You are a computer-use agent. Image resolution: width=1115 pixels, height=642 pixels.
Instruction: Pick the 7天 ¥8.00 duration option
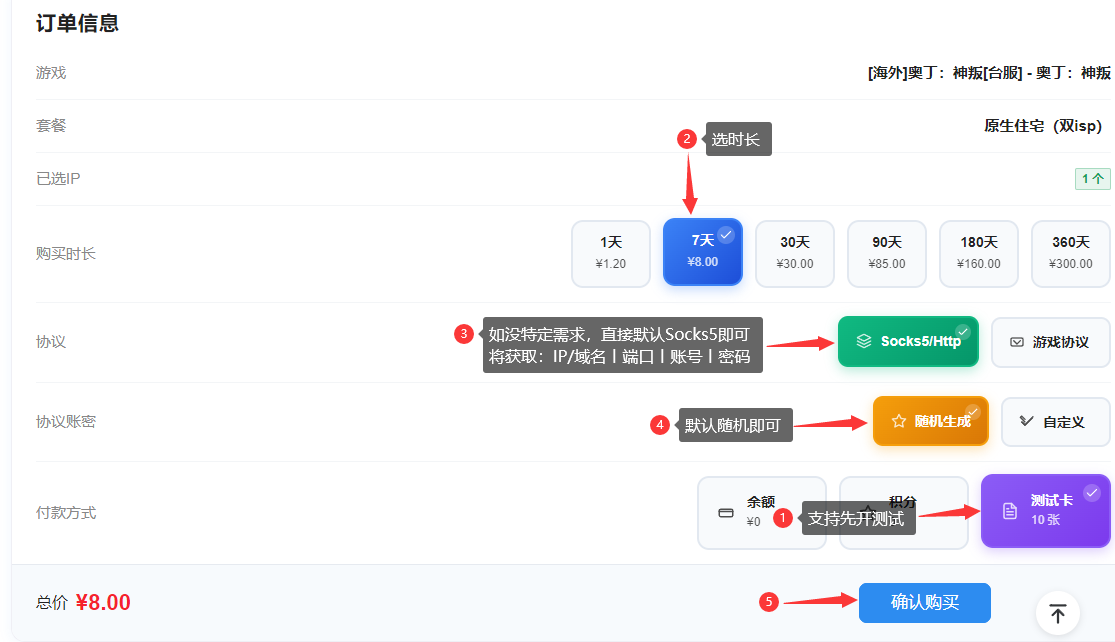702,253
